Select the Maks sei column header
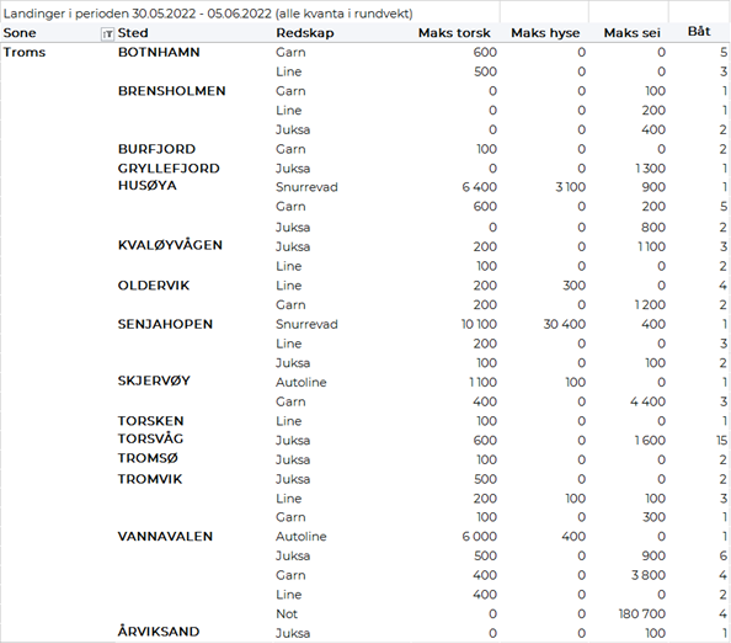Viewport: 731px width, 643px height. 634,33
